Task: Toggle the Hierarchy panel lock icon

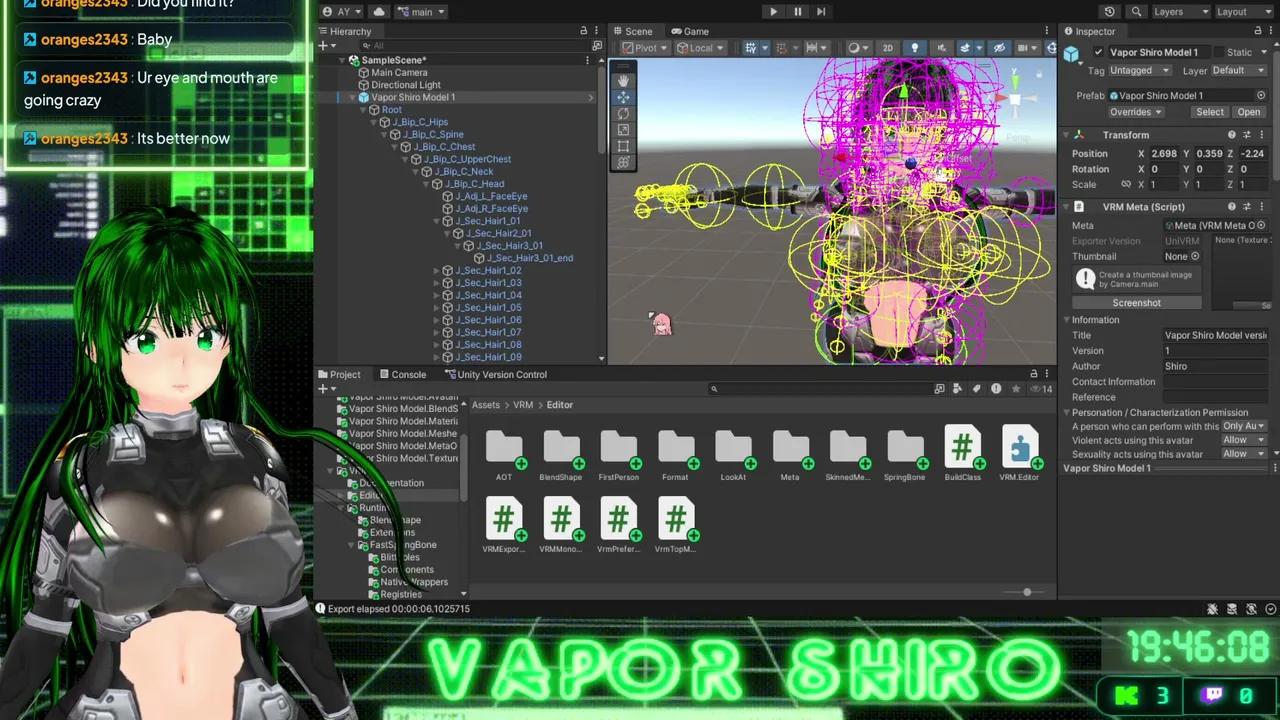Action: coord(584,31)
